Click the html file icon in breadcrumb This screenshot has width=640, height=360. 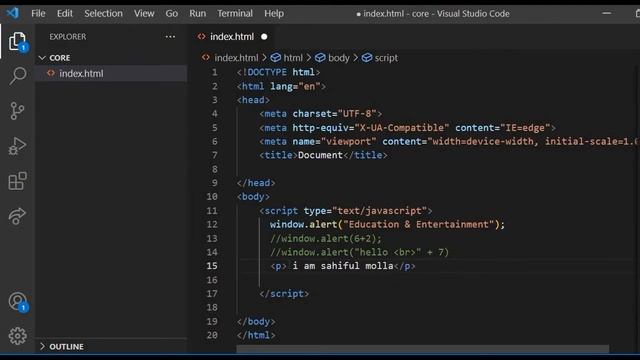[x=206, y=58]
